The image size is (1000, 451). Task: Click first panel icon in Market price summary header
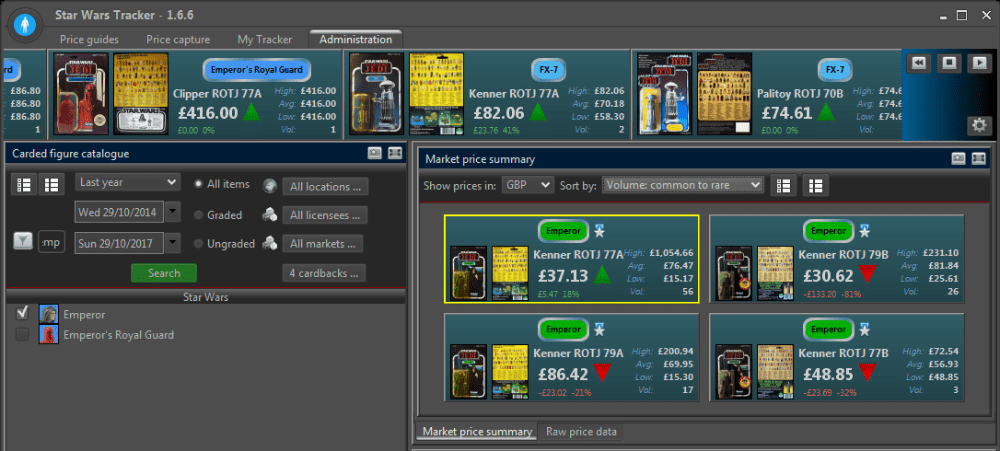959,159
